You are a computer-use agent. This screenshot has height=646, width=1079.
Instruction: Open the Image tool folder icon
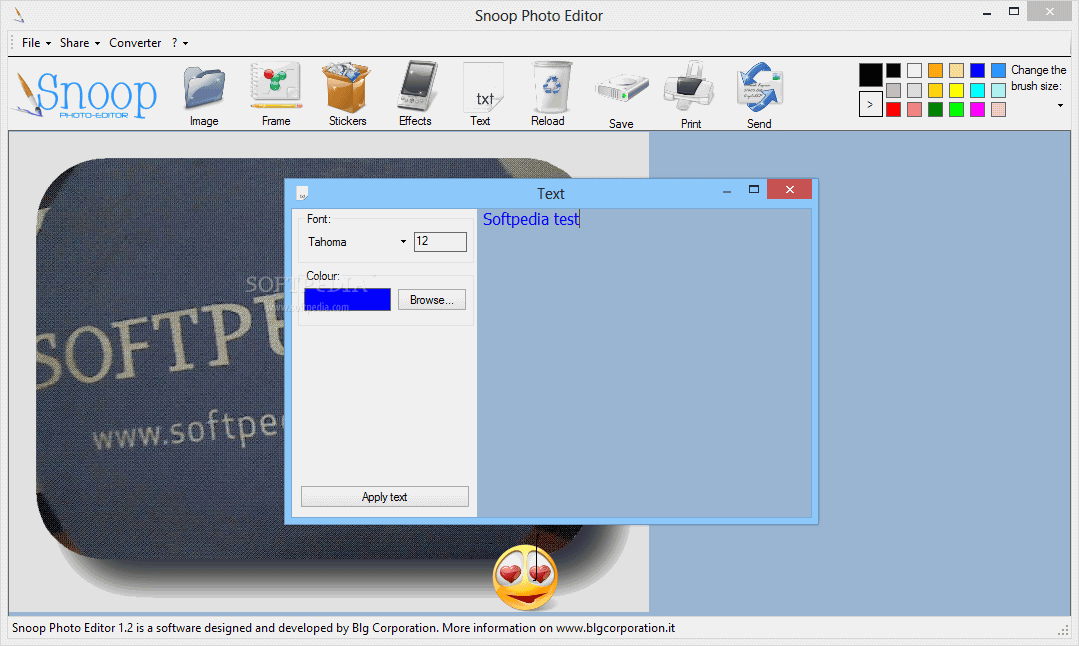pos(204,89)
